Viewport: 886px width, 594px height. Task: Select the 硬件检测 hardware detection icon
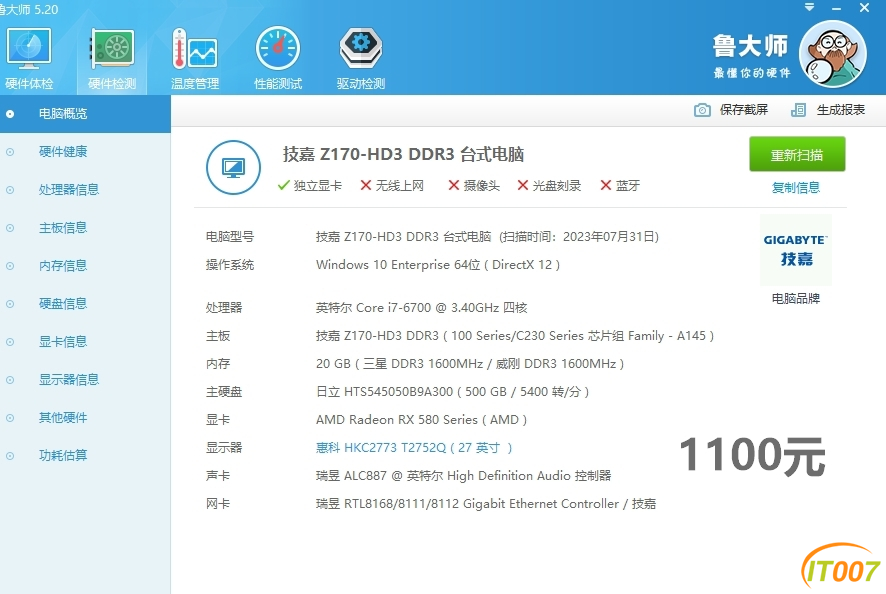[x=112, y=59]
